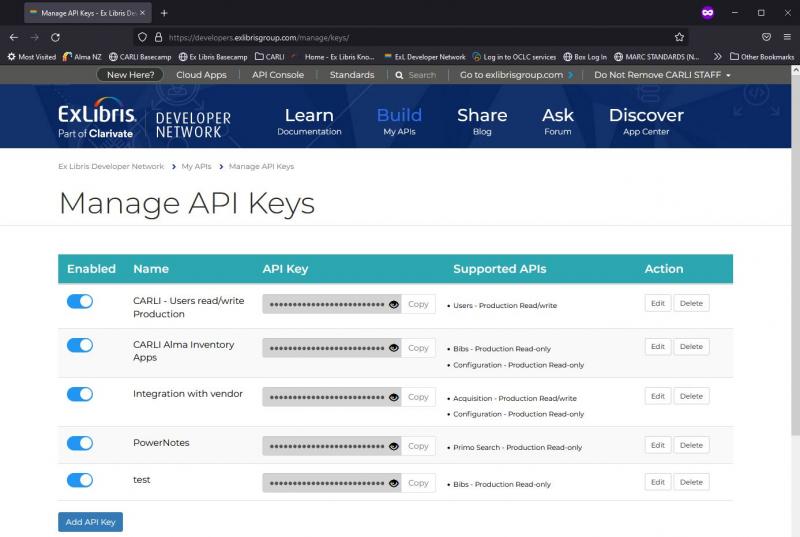Add a new API key
Viewport: 800px width, 537px height.
tap(90, 522)
